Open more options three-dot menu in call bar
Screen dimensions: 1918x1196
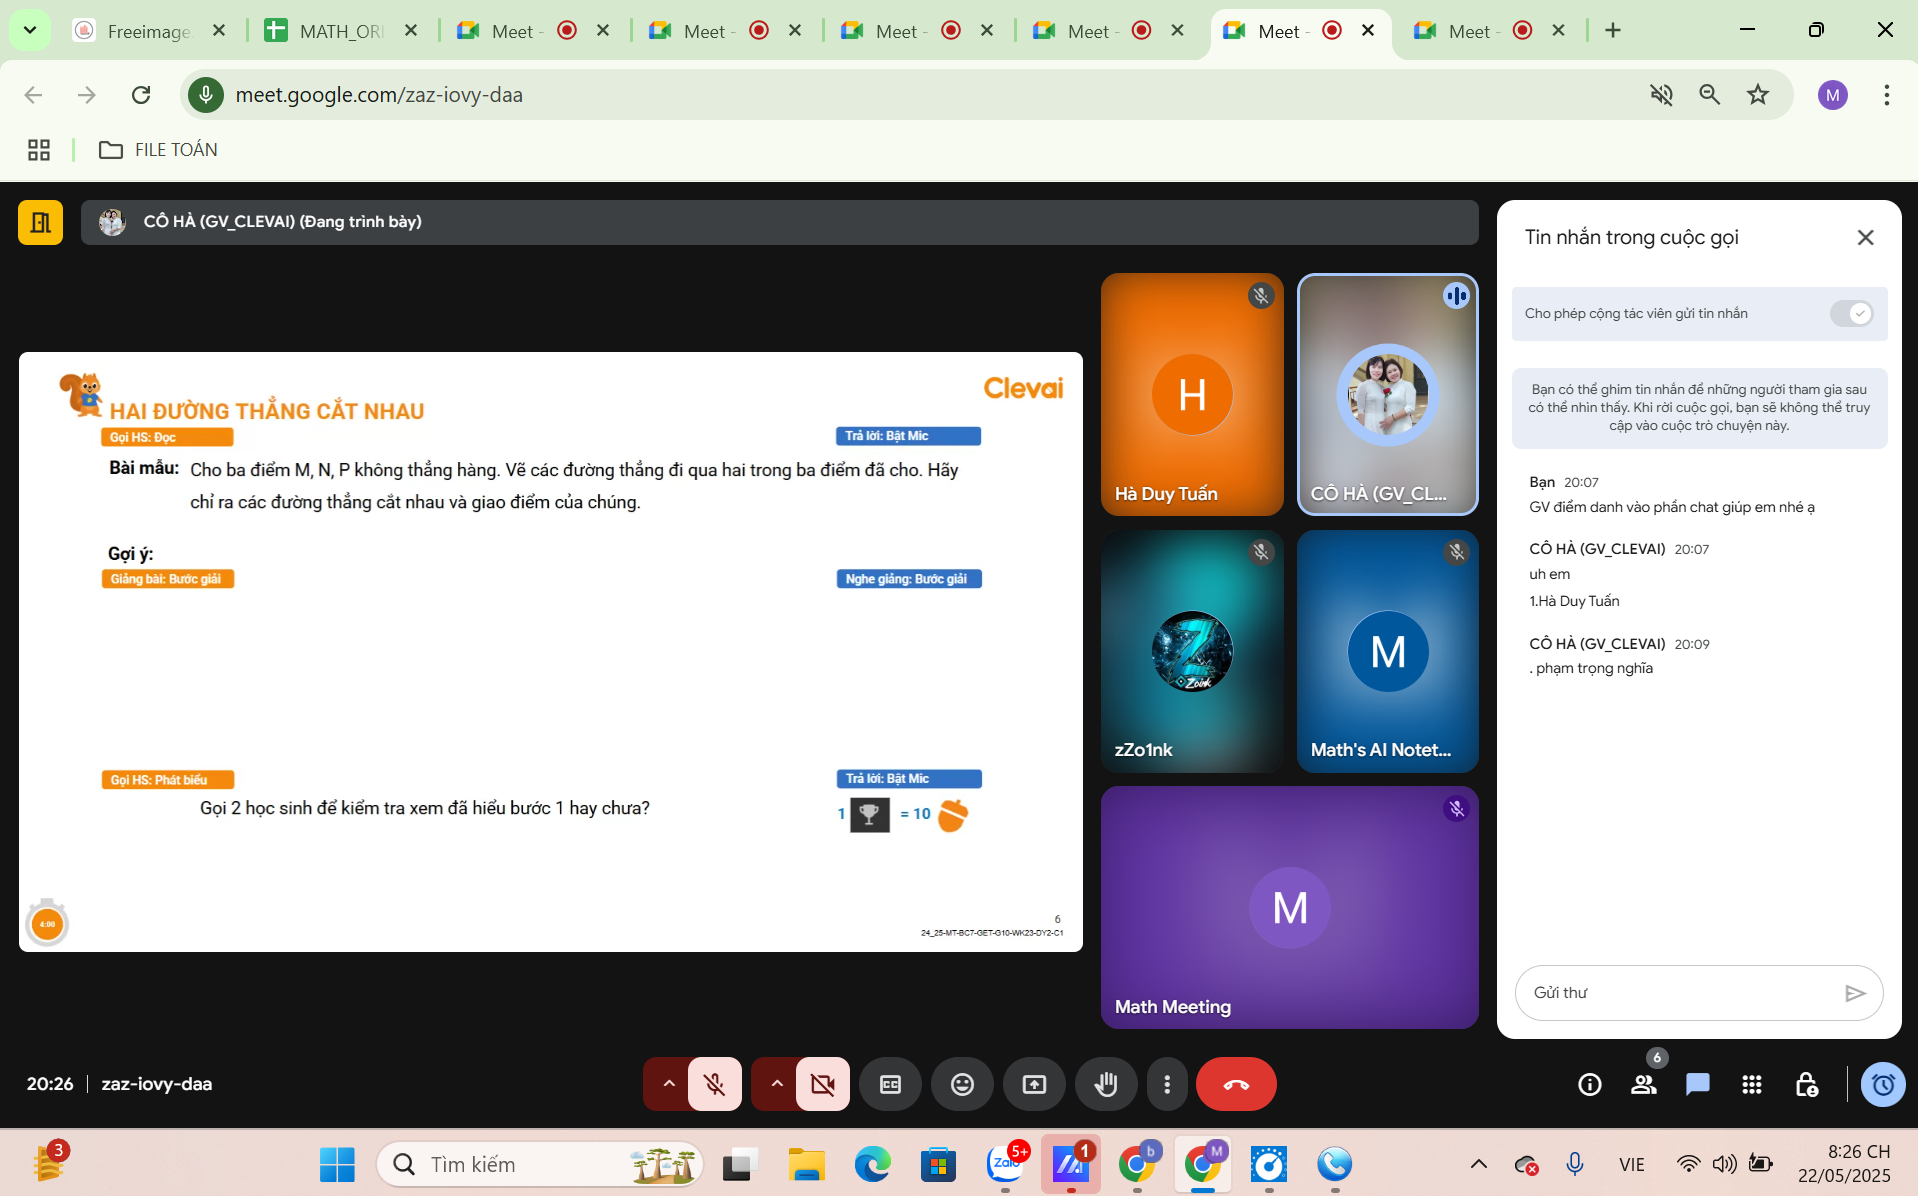(1166, 1084)
